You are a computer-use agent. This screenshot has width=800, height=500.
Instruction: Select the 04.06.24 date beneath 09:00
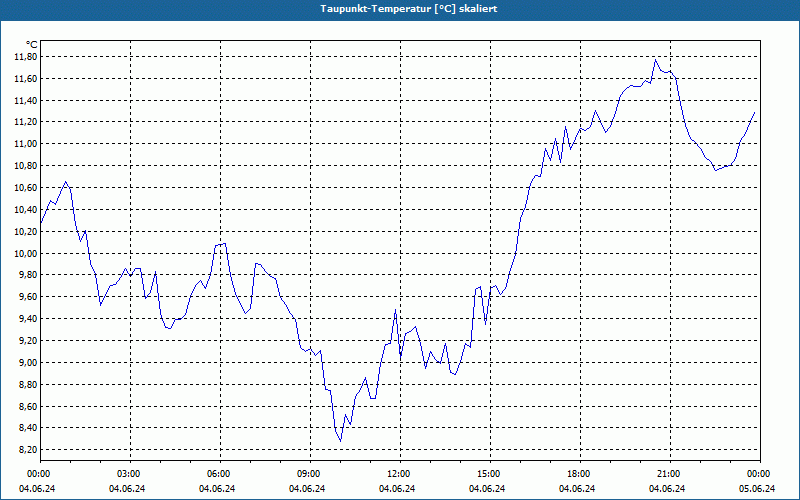tap(307, 489)
